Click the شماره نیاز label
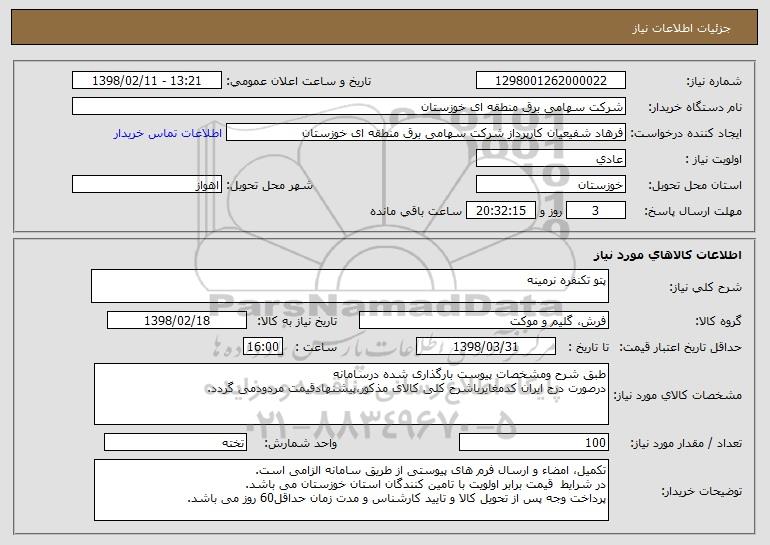Image resolution: width=770 pixels, height=545 pixels. pyautogui.click(x=714, y=82)
